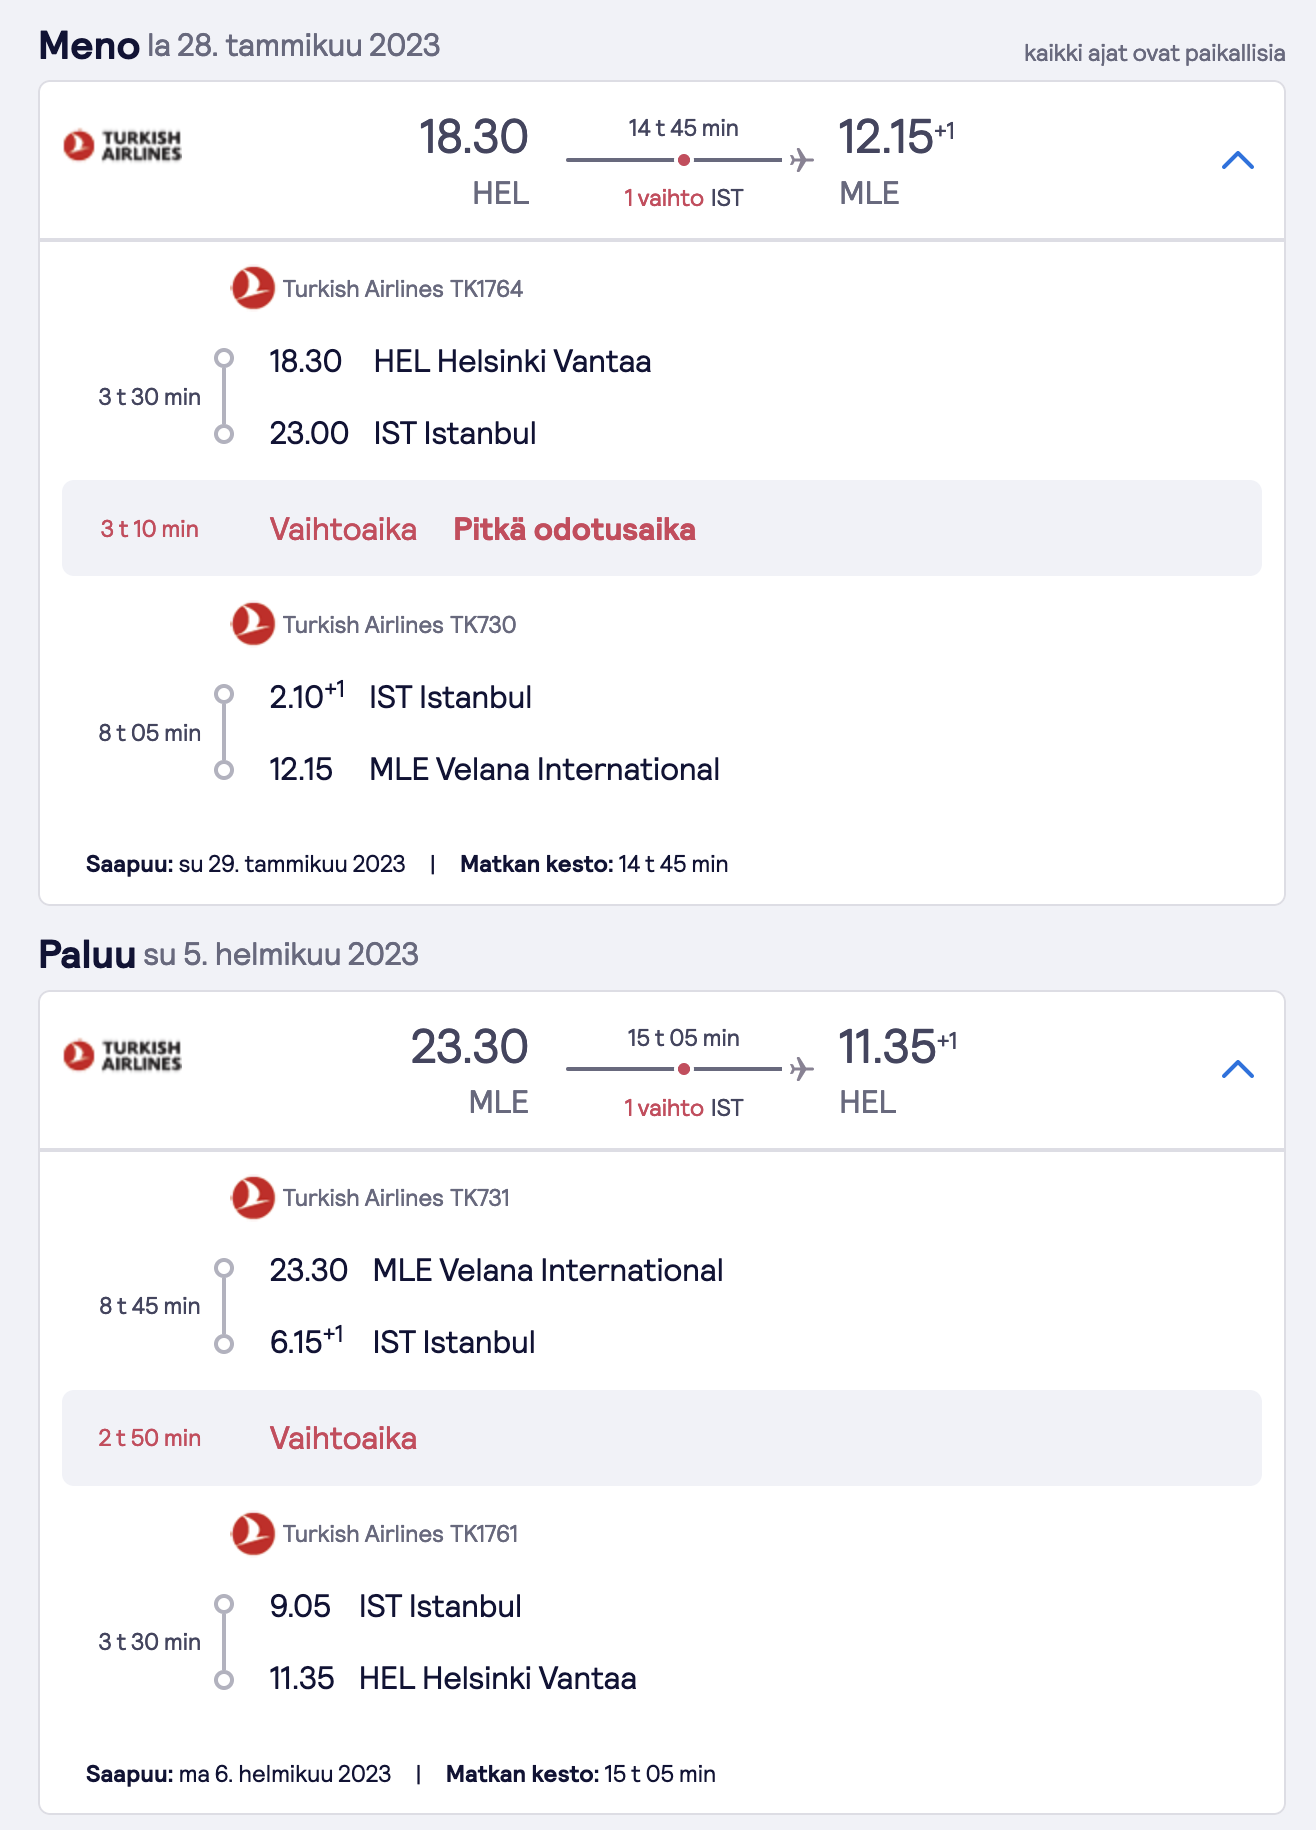Click the 'Turkish Airlines TK1761' flight number text

tap(400, 1534)
